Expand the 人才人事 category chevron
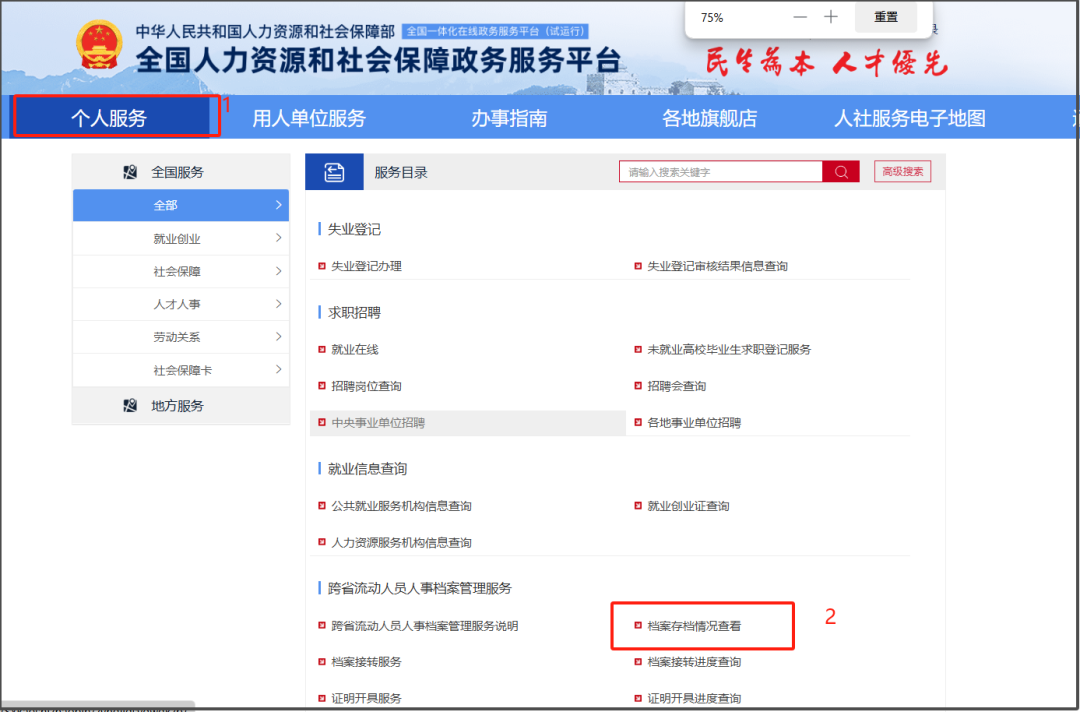 click(x=279, y=304)
